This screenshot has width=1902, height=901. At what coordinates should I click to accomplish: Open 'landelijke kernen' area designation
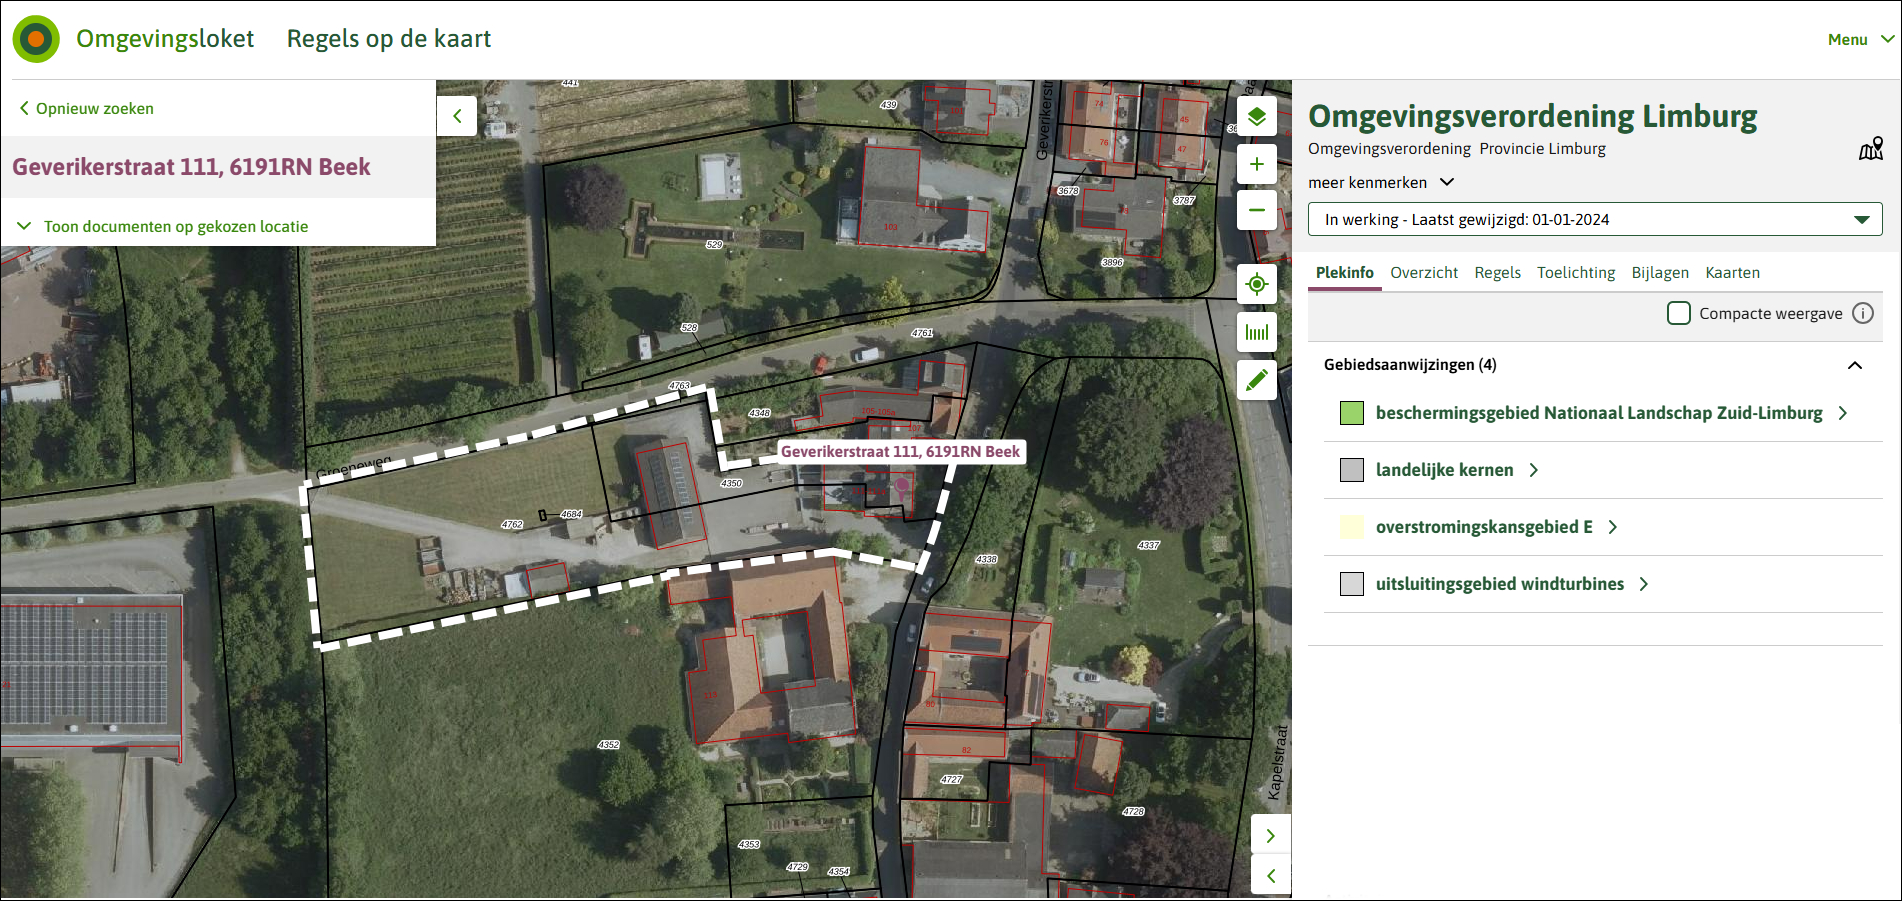coord(1444,470)
